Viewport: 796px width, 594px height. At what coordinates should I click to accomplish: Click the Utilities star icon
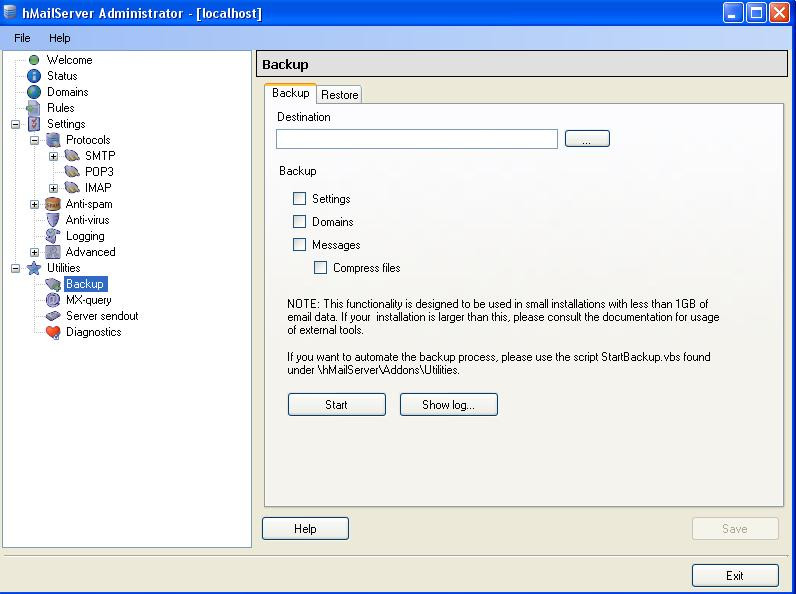coord(34,268)
